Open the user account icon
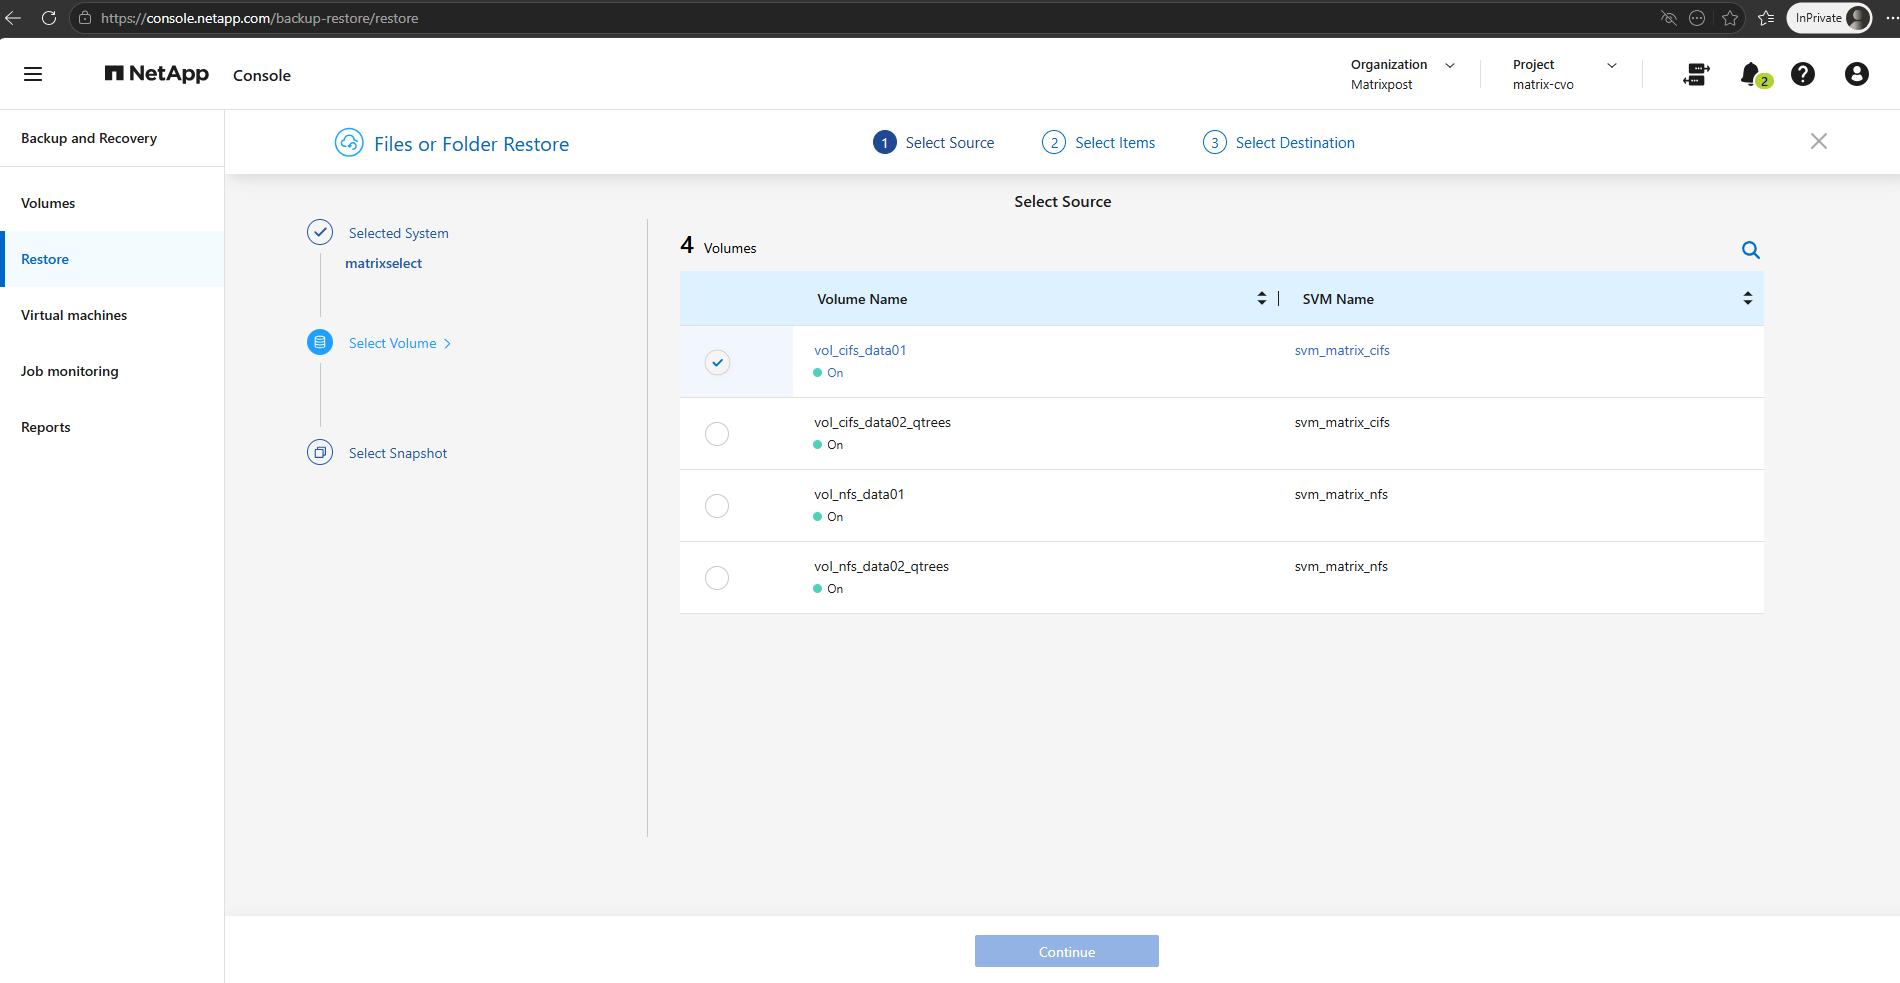1900x983 pixels. (1857, 74)
